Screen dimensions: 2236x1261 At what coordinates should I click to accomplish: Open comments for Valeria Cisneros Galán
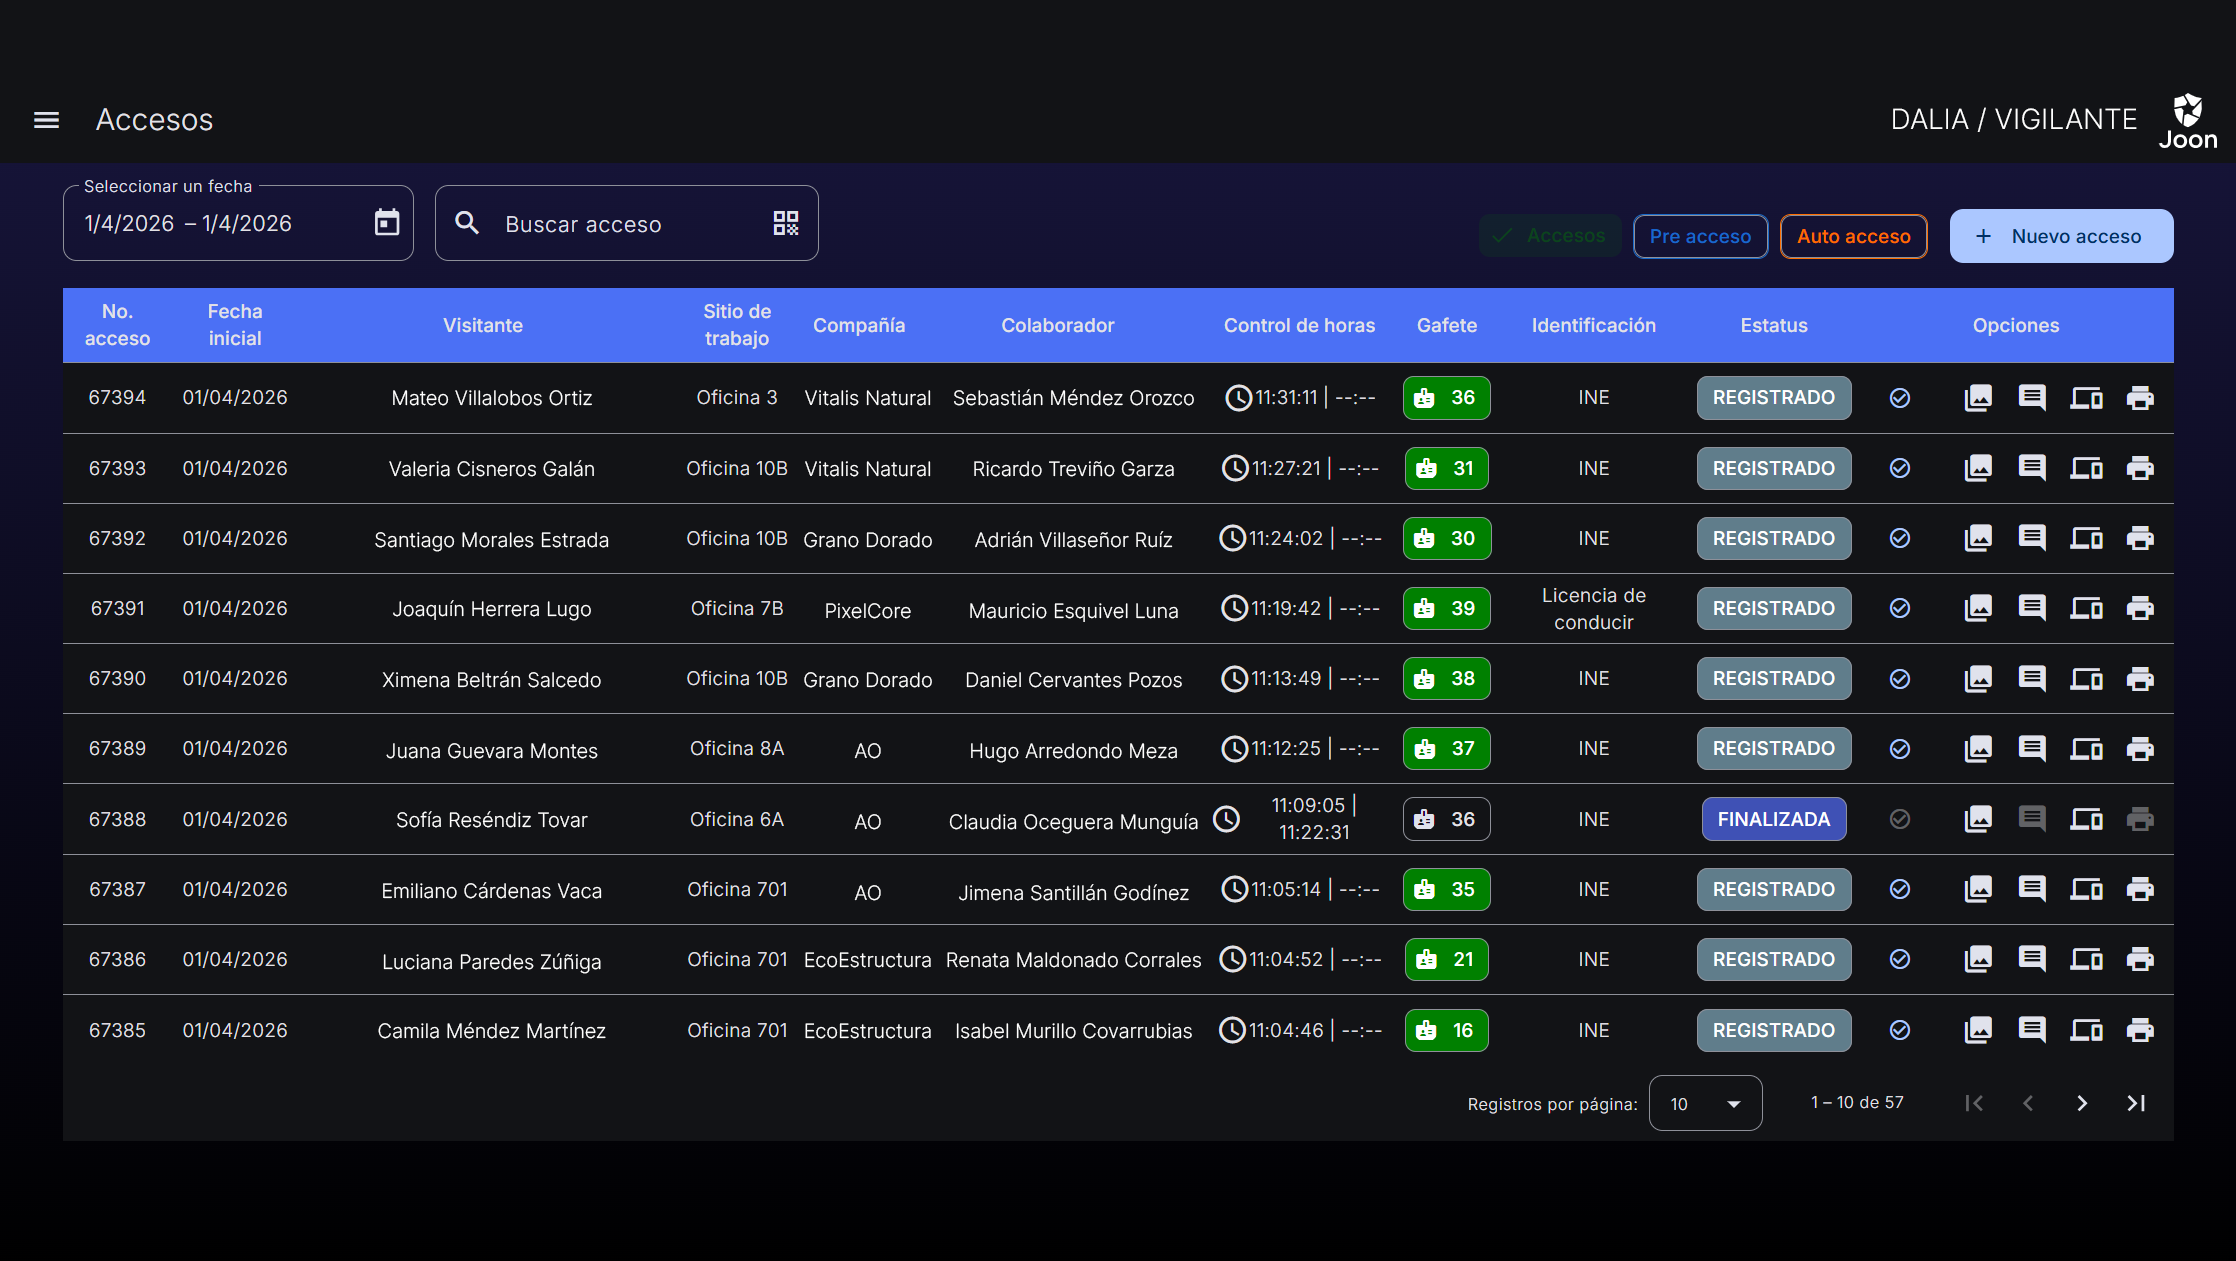(x=2032, y=468)
